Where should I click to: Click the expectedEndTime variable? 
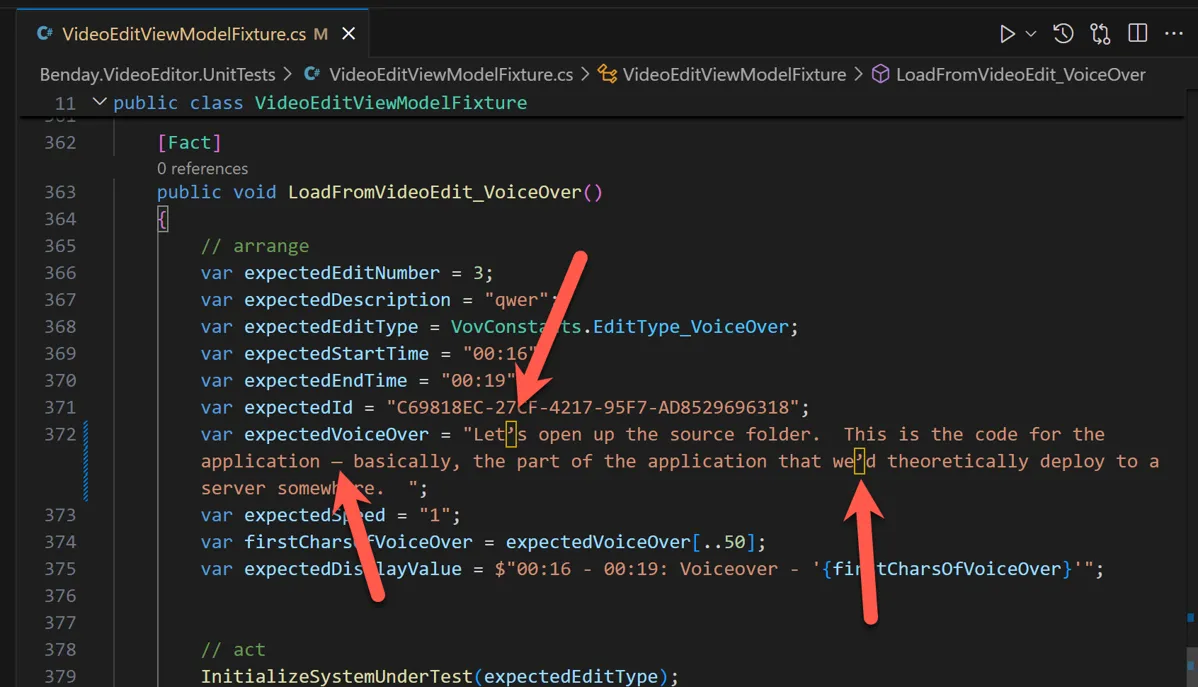pyautogui.click(x=326, y=381)
